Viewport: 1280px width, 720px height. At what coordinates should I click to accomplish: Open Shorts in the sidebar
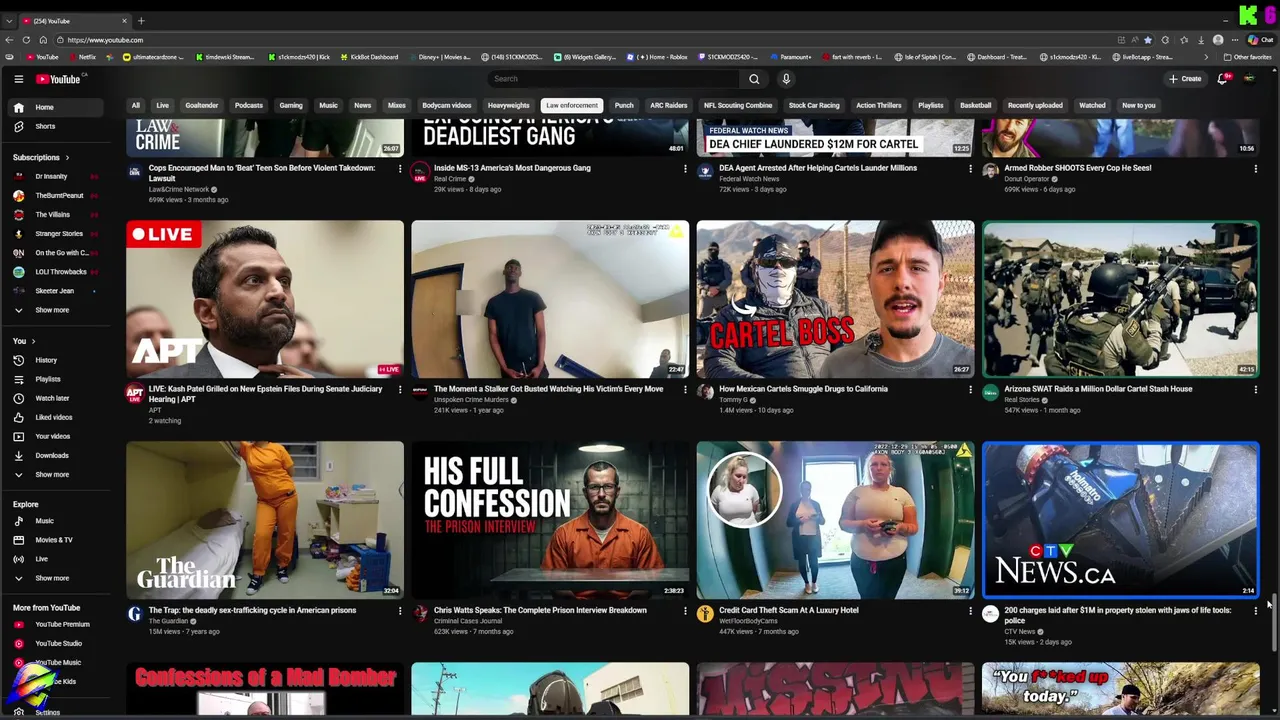(x=56, y=126)
